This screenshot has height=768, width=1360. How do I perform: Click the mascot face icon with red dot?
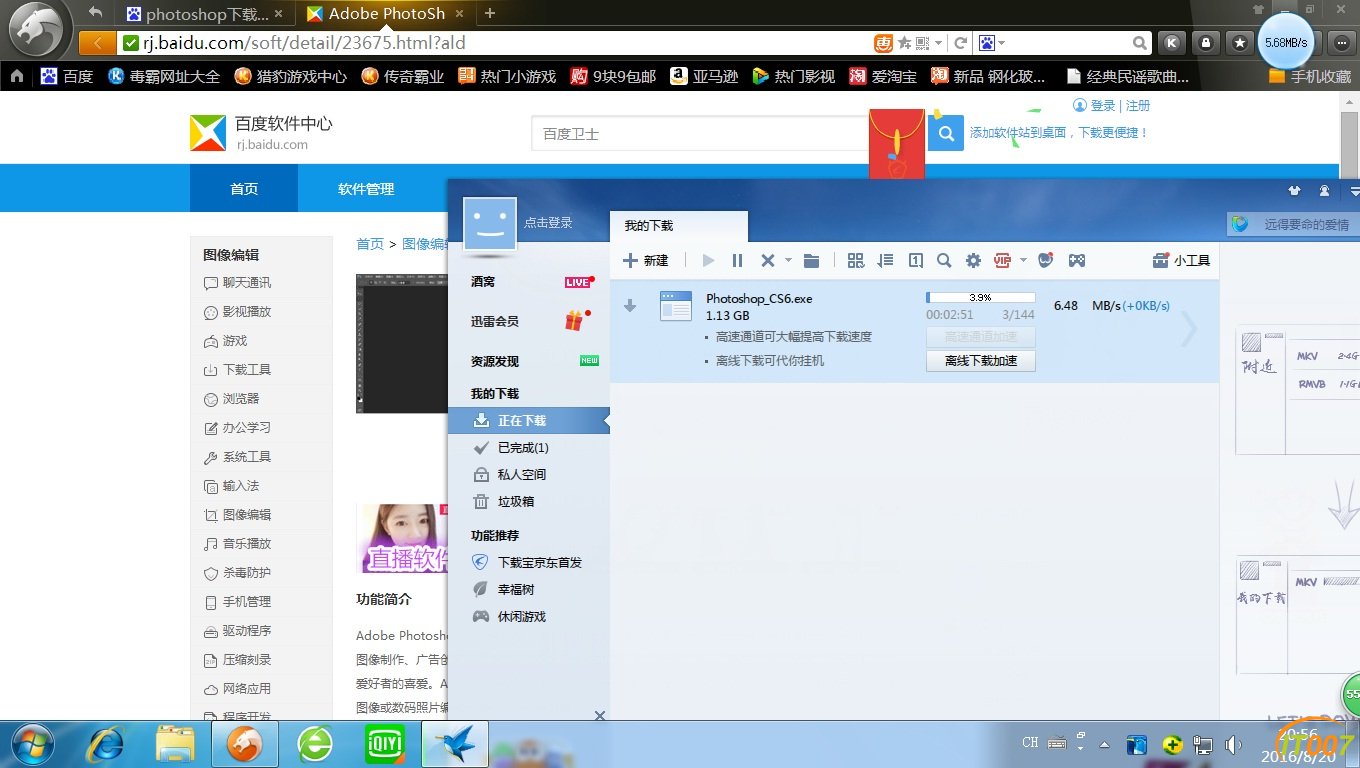pos(1046,260)
